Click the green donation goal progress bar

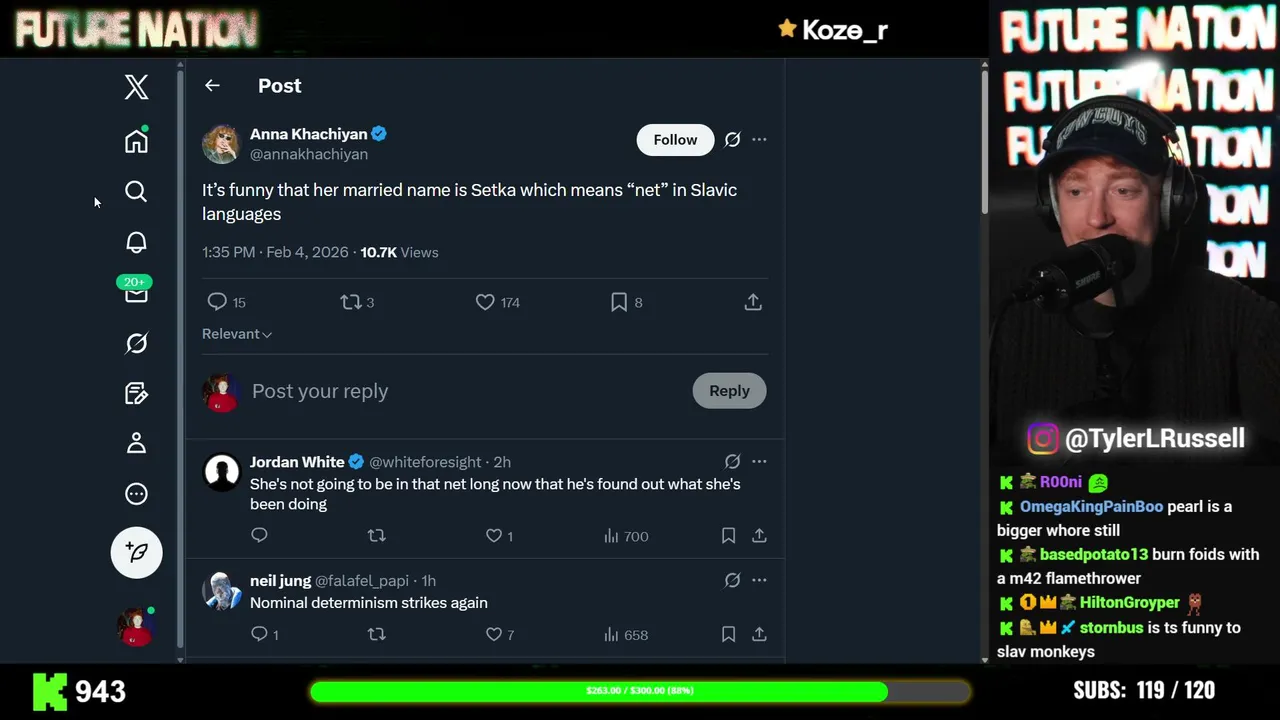640,691
